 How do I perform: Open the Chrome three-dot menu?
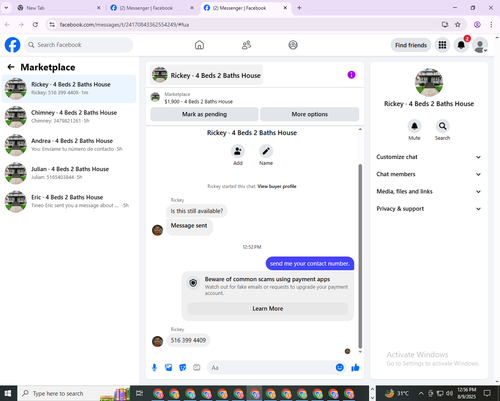pyautogui.click(x=491, y=25)
